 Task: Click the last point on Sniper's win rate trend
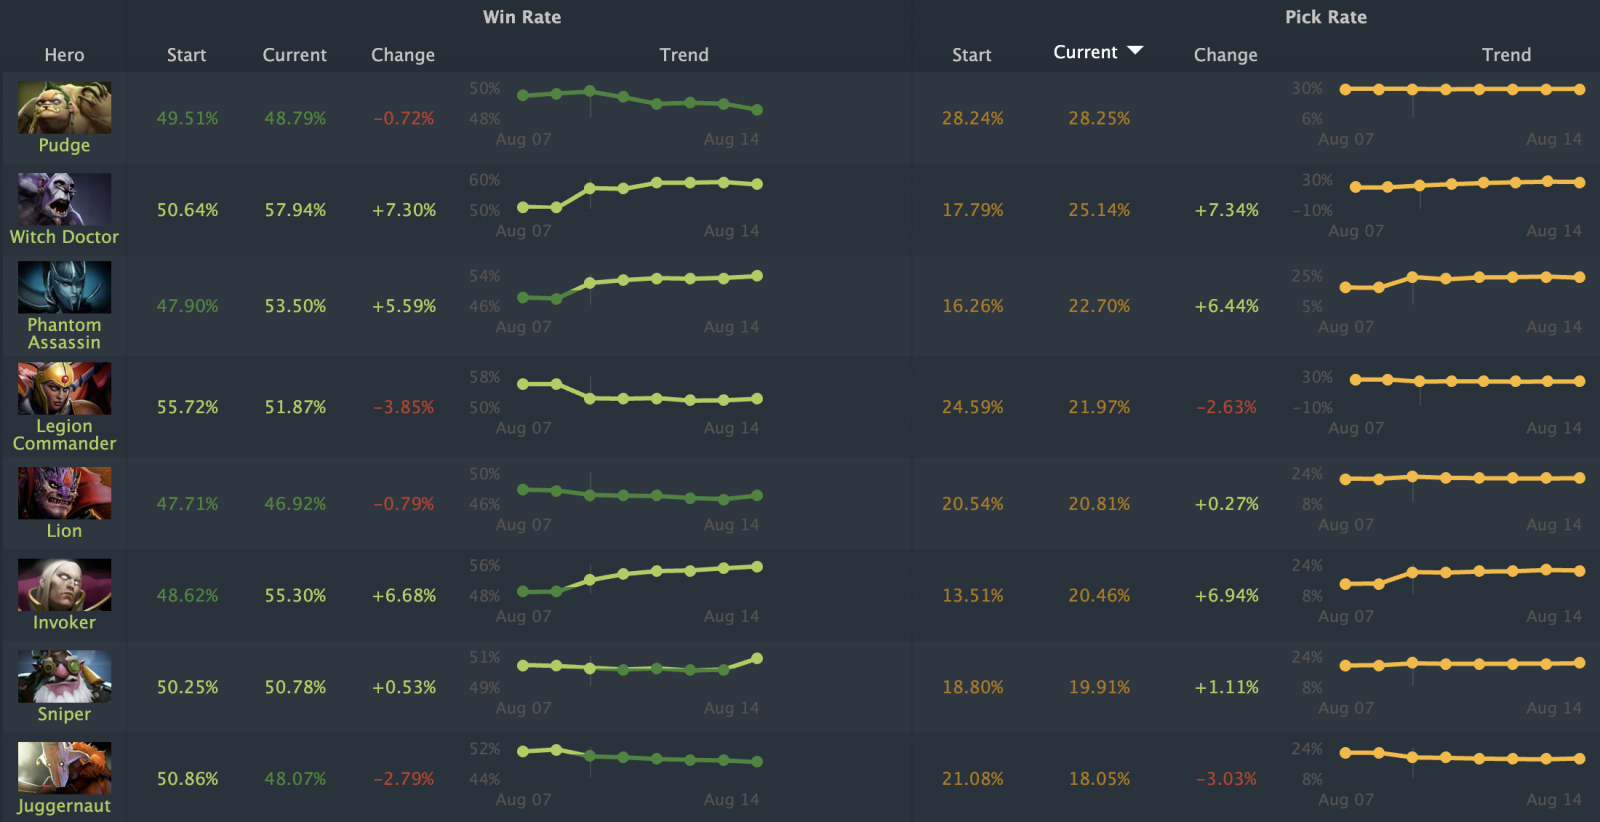click(757, 658)
